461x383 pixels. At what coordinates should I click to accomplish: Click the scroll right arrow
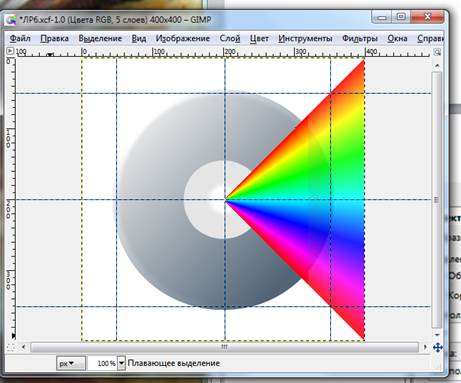(x=425, y=347)
